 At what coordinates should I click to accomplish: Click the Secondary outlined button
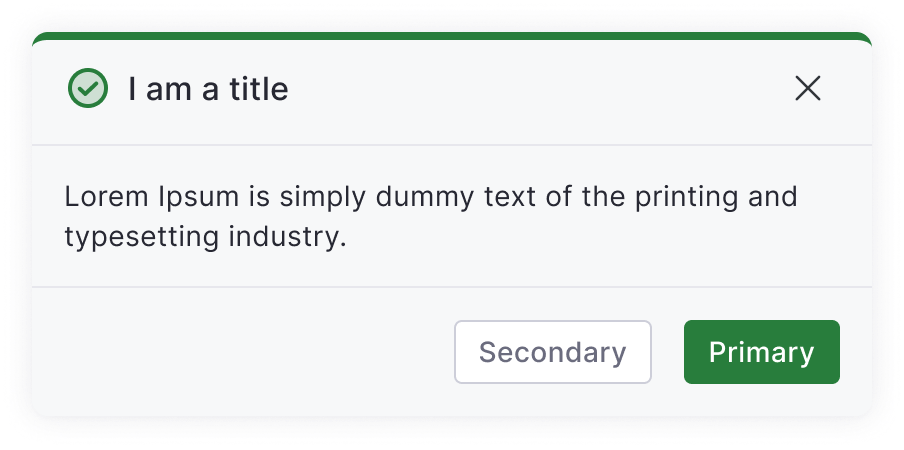(x=553, y=352)
